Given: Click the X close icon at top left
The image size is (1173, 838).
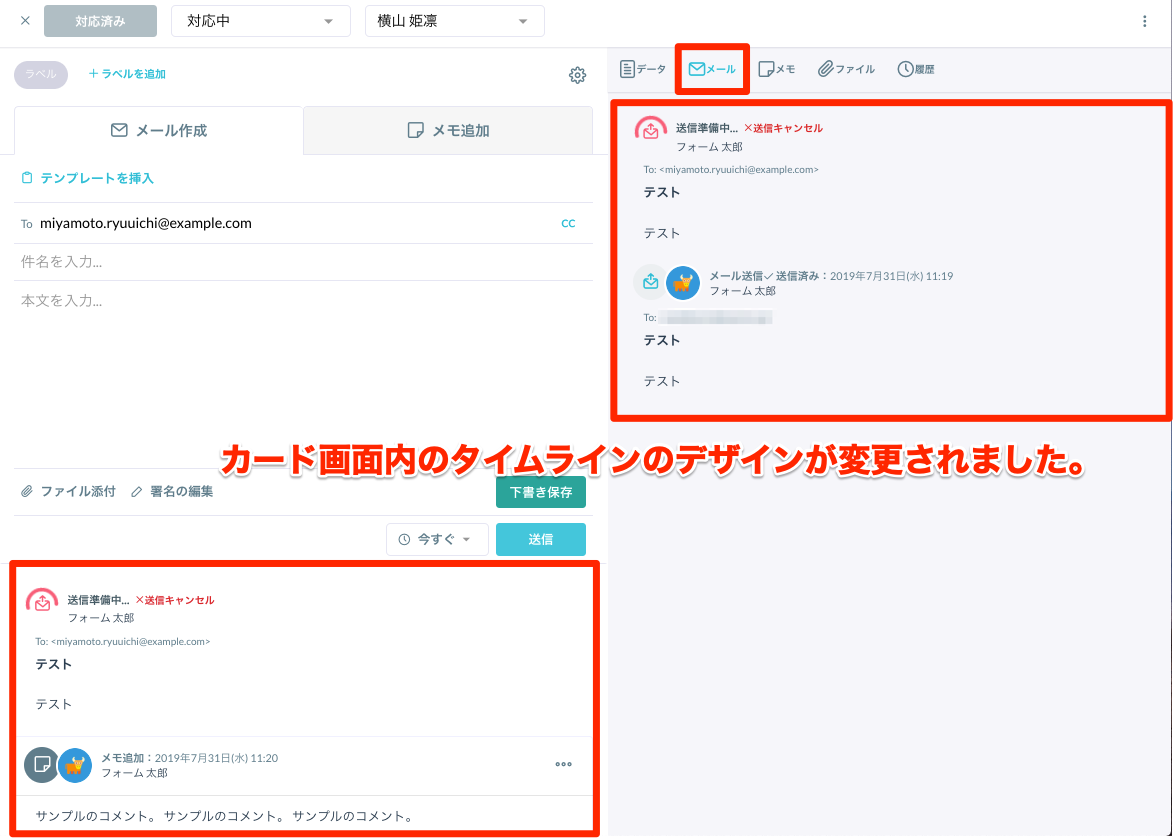Looking at the screenshot, I should coord(25,21).
